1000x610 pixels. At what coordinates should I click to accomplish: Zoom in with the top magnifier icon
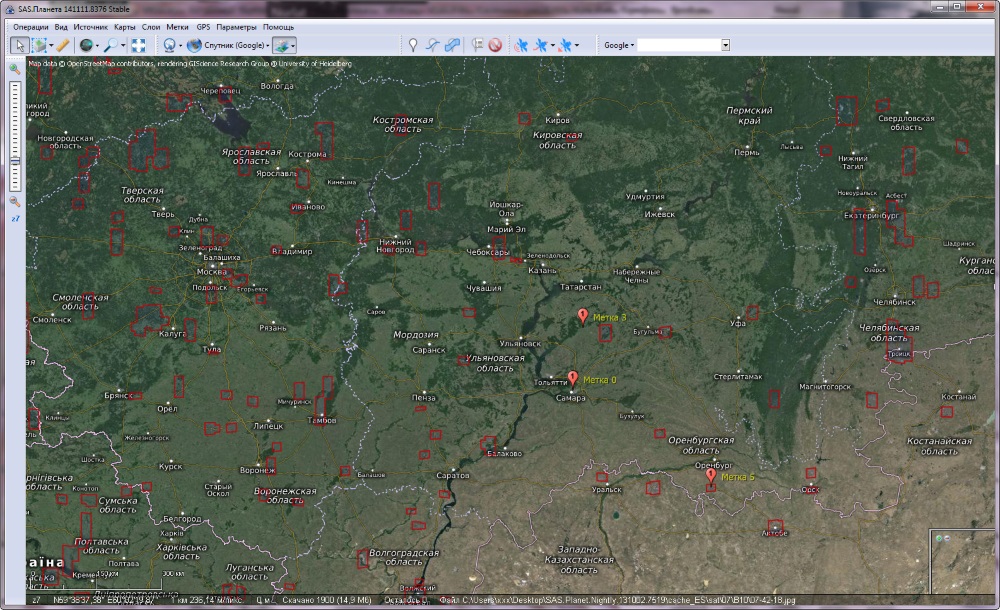coord(15,69)
